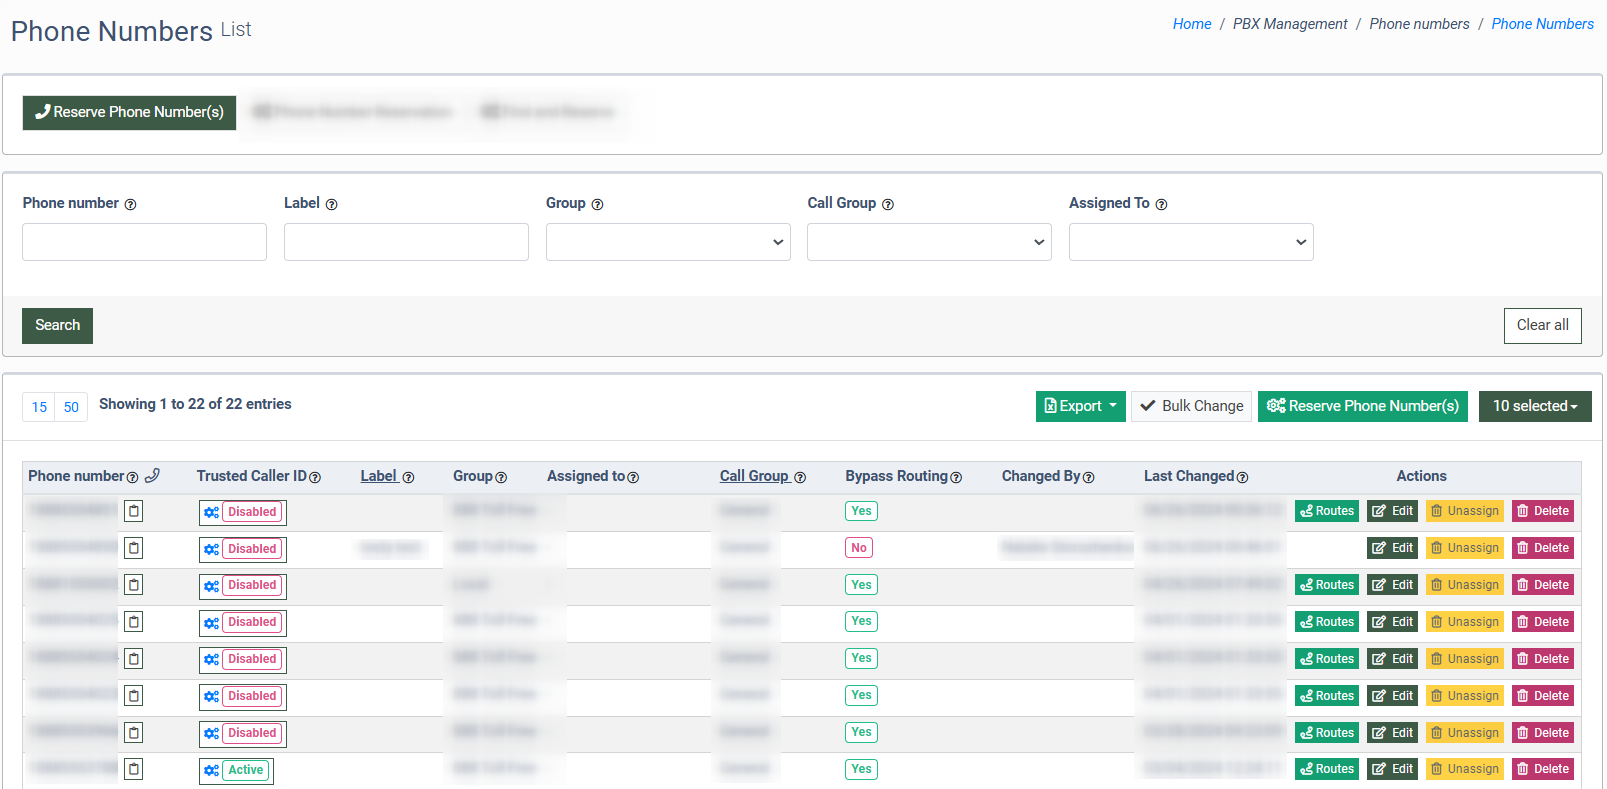This screenshot has height=789, width=1607.
Task: Copy the first row's phone number with clipboard icon
Action: pos(134,511)
